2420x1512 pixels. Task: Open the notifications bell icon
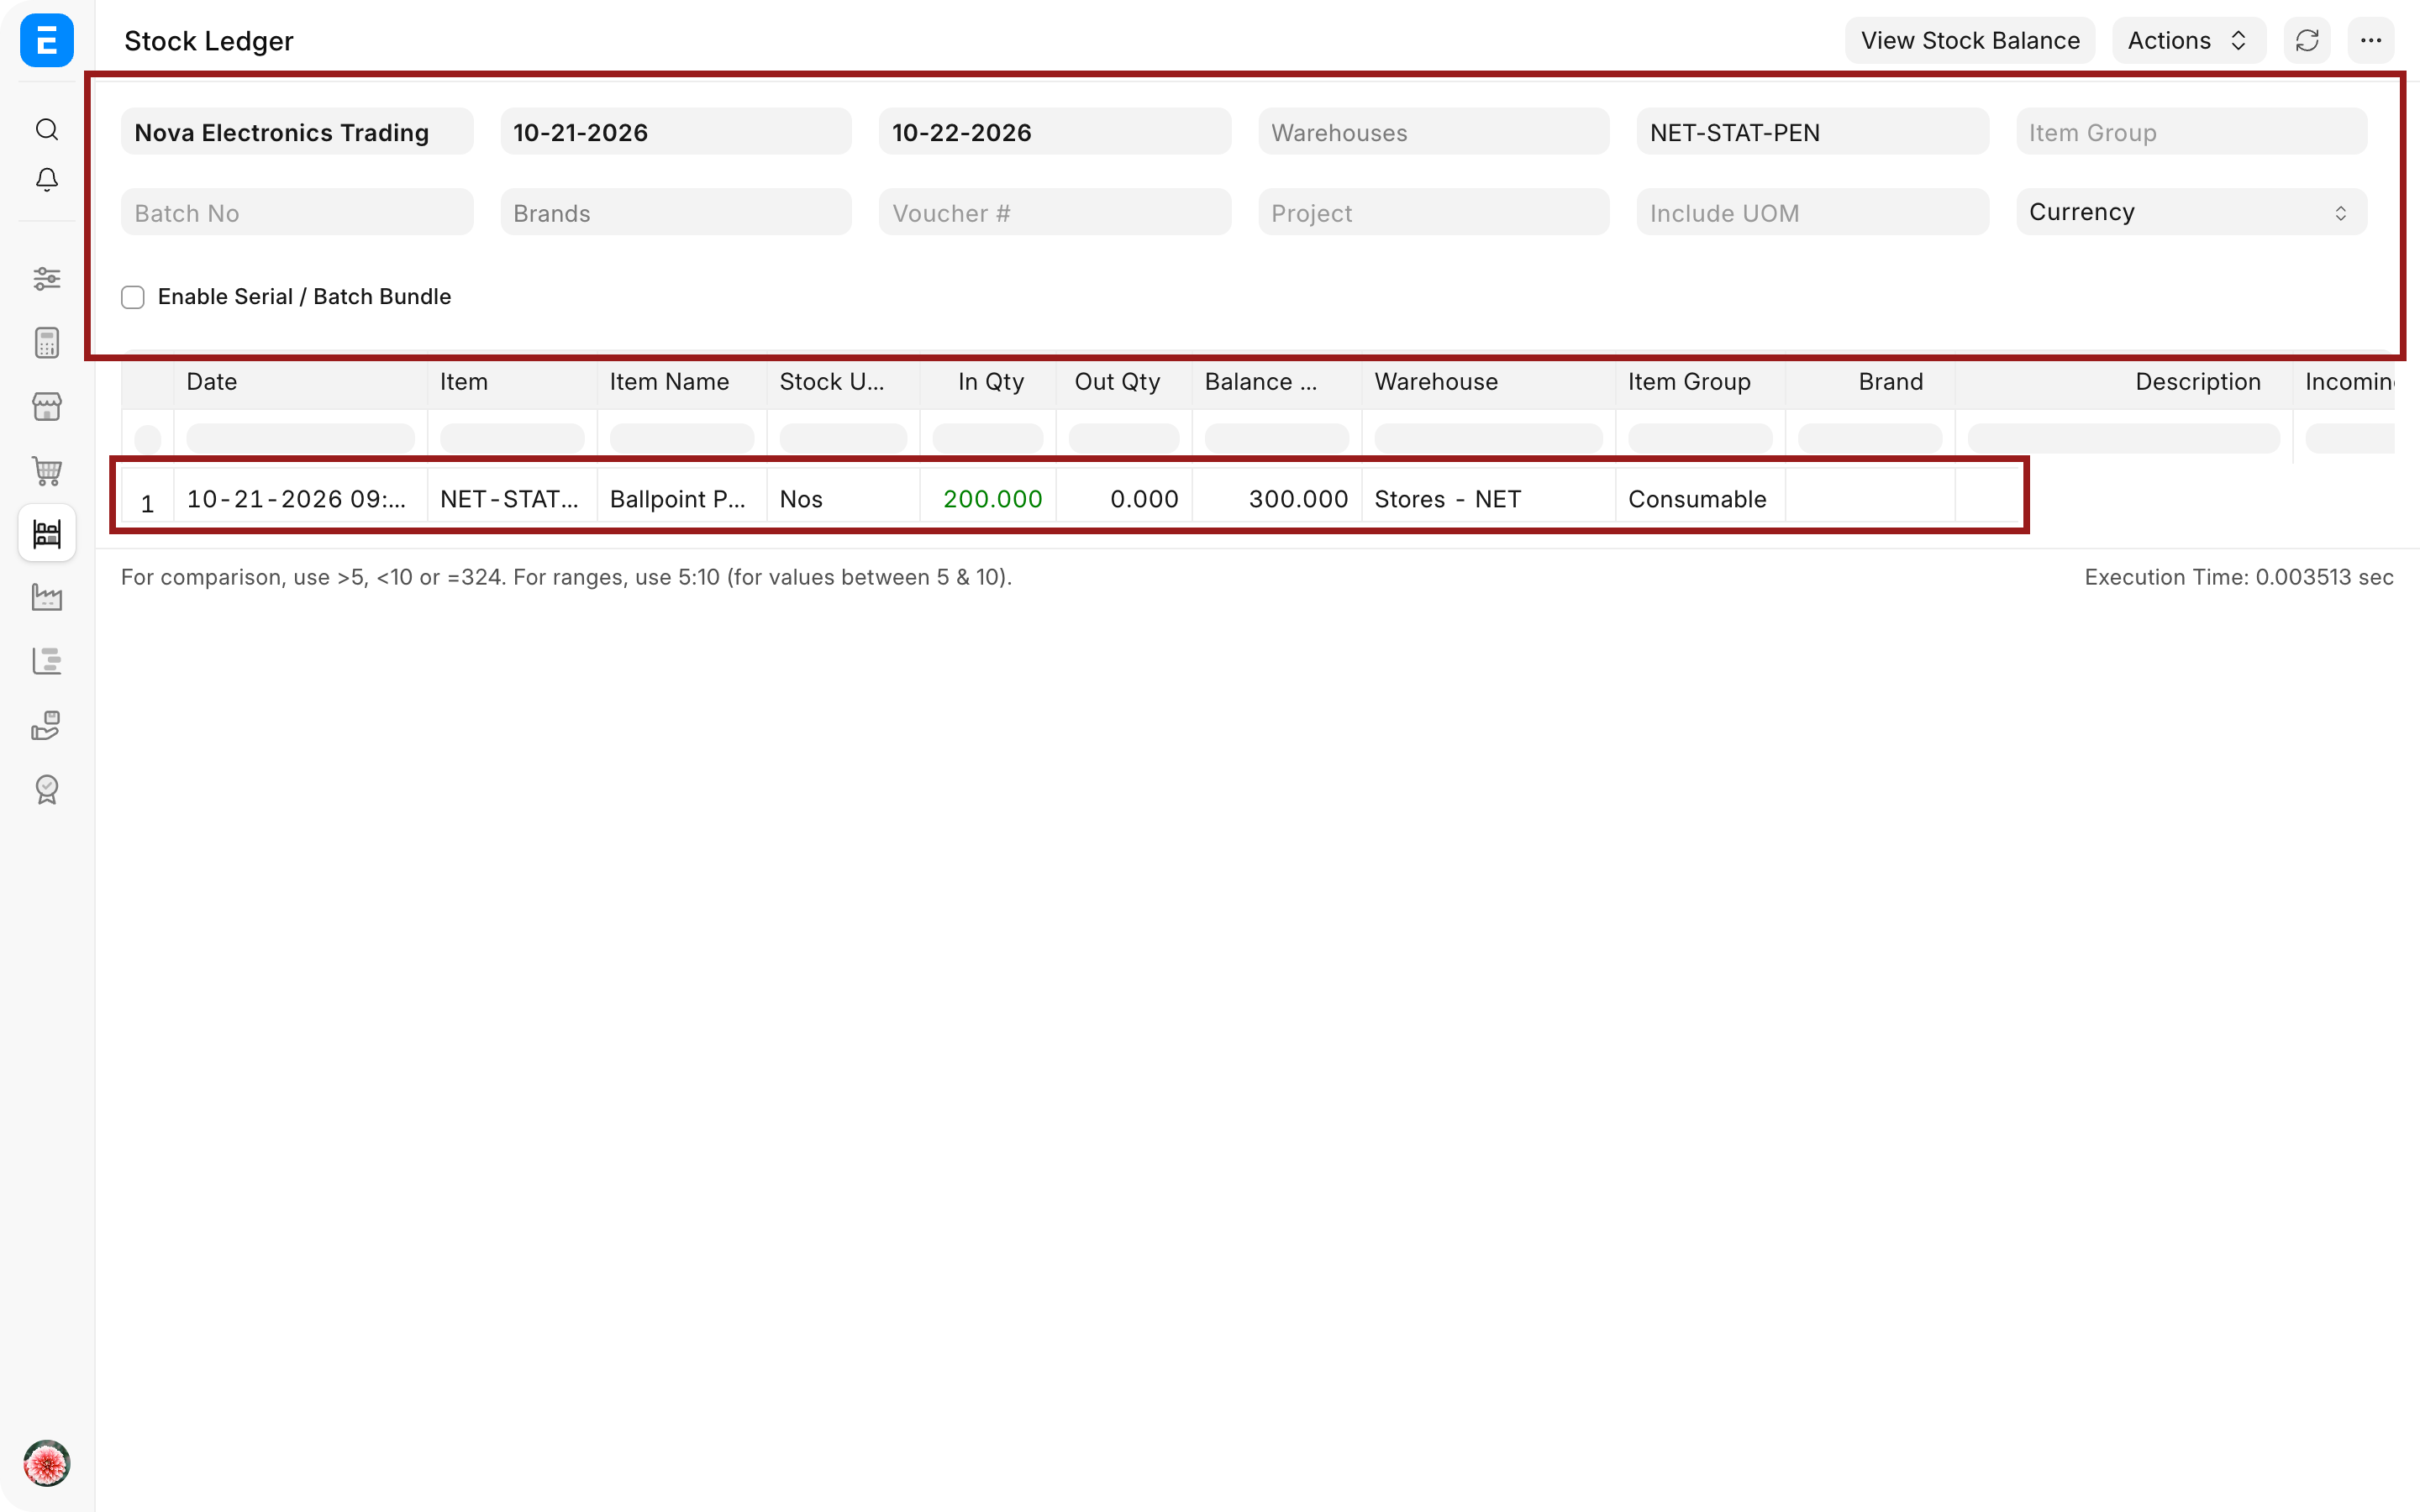pos(47,180)
